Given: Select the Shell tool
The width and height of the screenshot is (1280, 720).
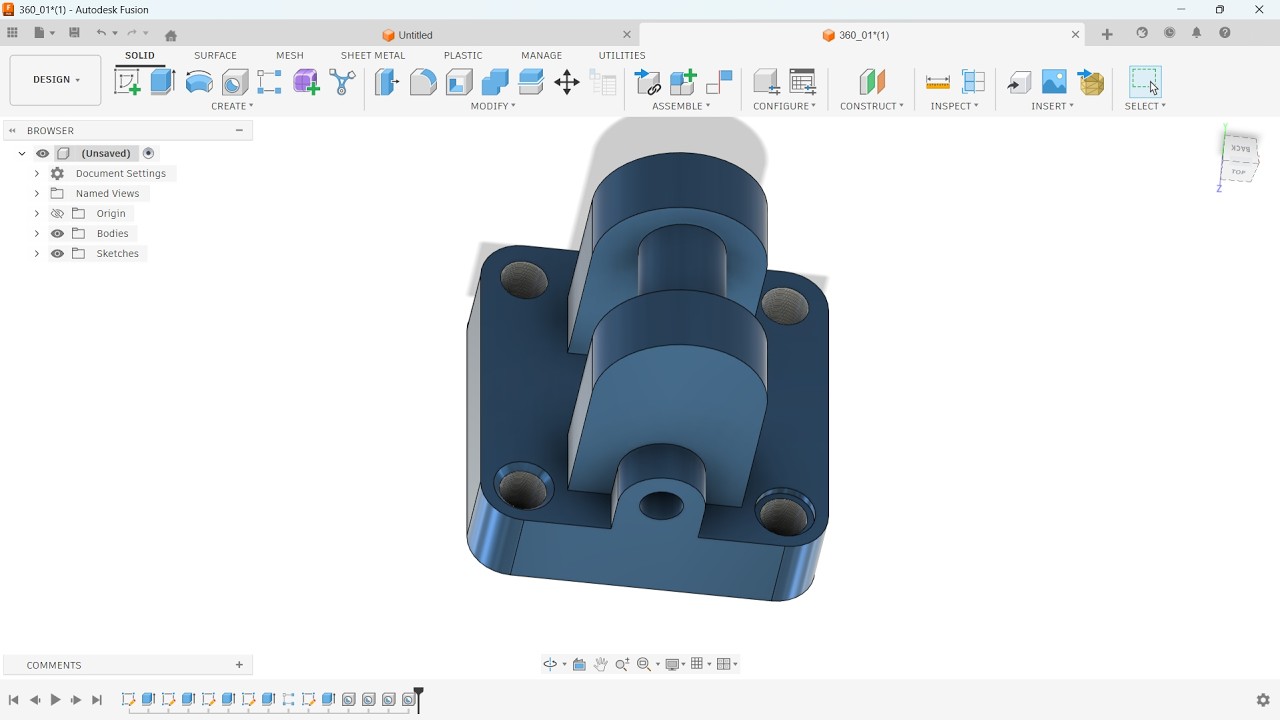Looking at the screenshot, I should [x=459, y=82].
